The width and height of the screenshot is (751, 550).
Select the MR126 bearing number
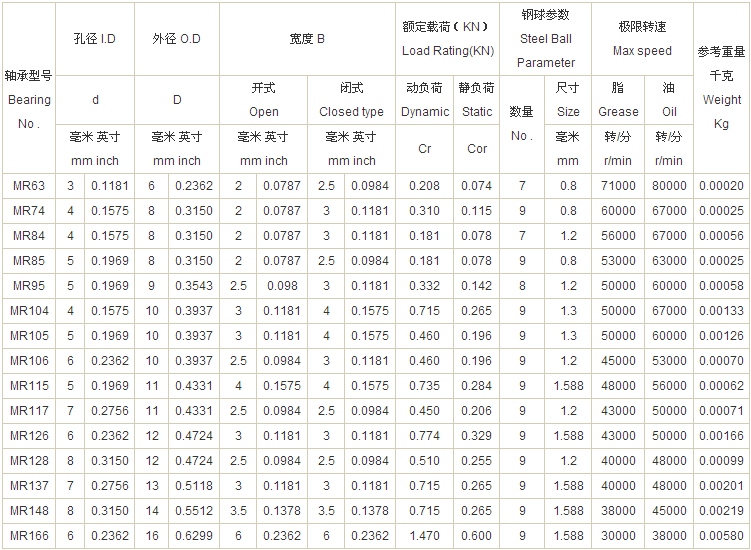[x=29, y=435]
